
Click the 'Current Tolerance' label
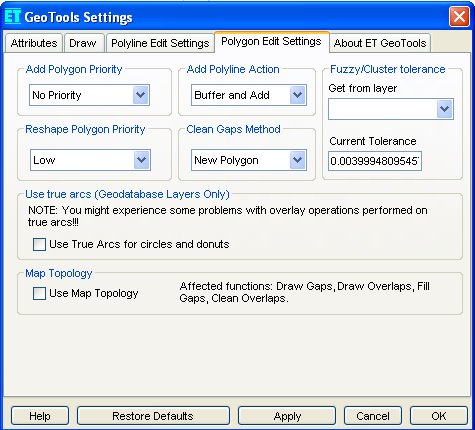click(x=373, y=141)
